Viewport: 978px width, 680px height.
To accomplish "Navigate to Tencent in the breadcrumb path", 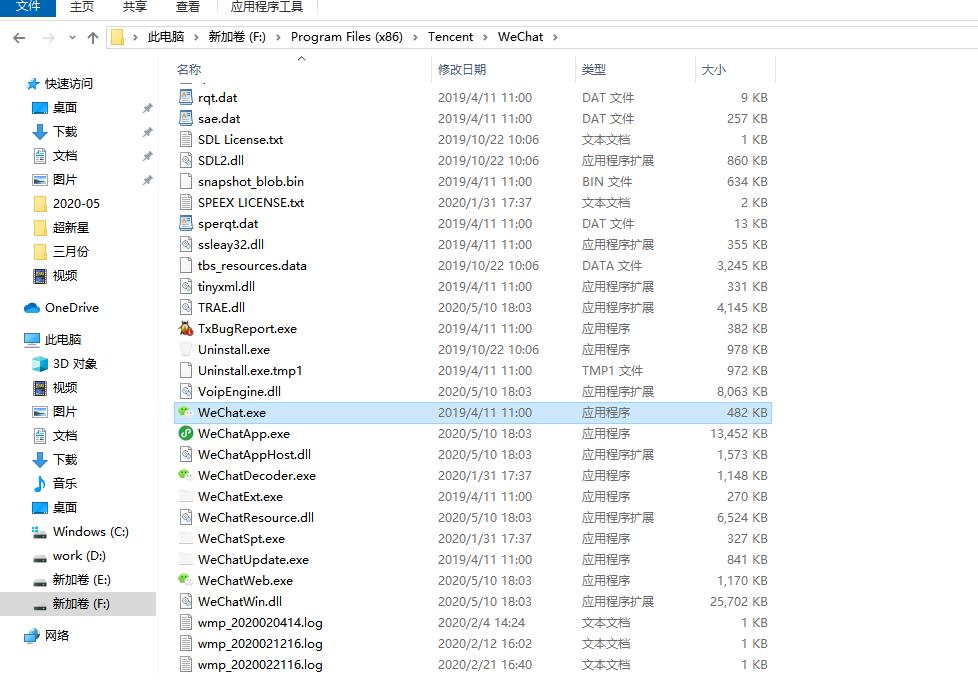I will click(453, 36).
